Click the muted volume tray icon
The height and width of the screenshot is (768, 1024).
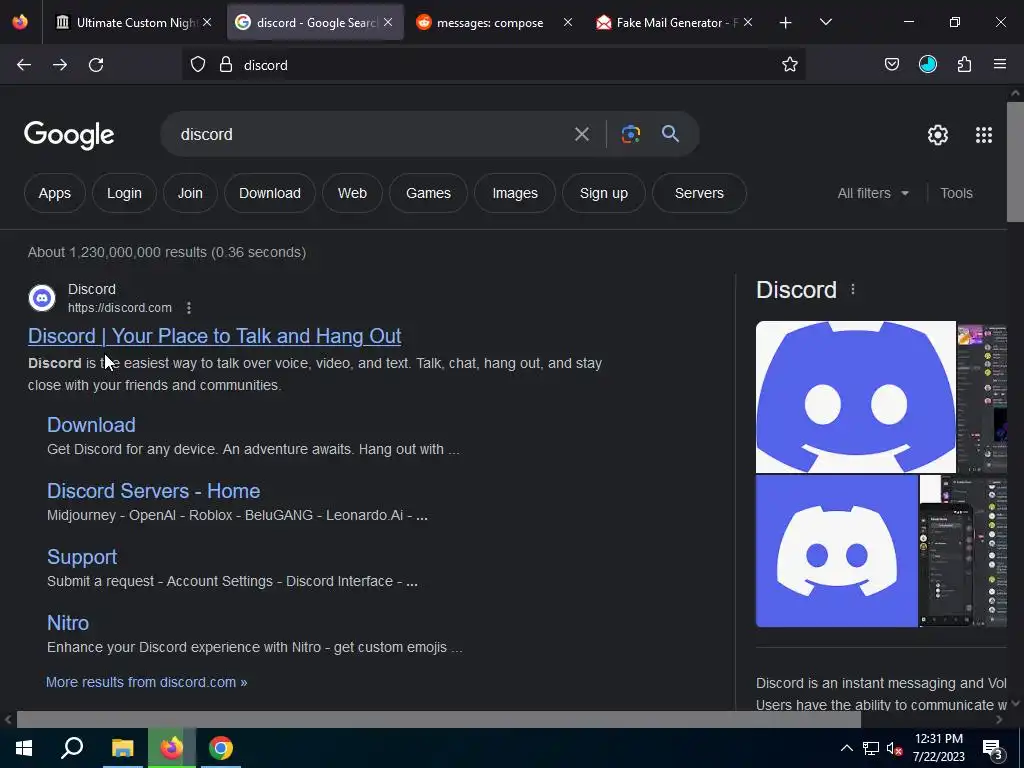click(x=894, y=748)
